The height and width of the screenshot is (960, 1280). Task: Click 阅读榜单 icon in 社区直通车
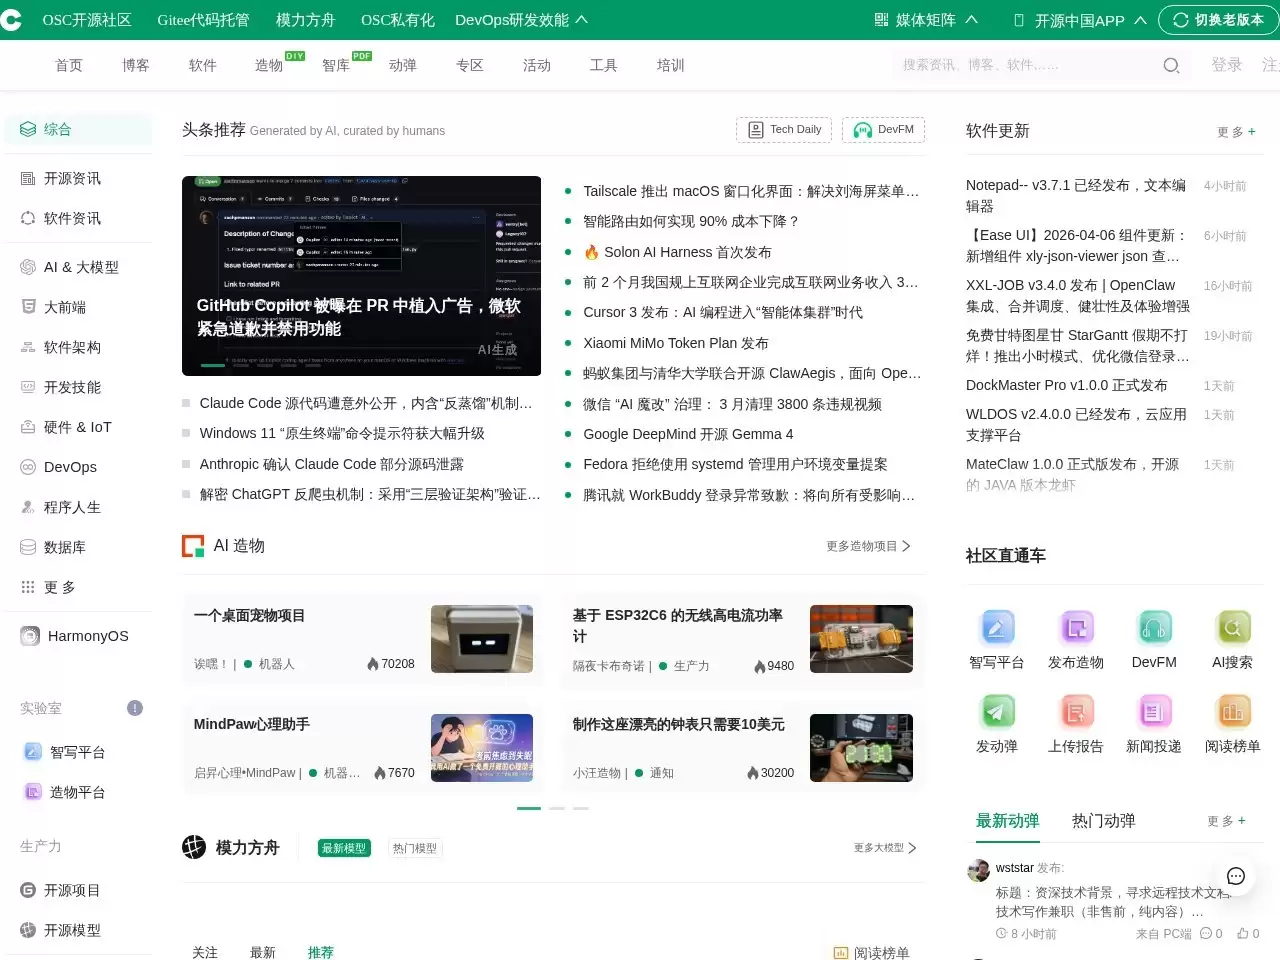click(1232, 712)
